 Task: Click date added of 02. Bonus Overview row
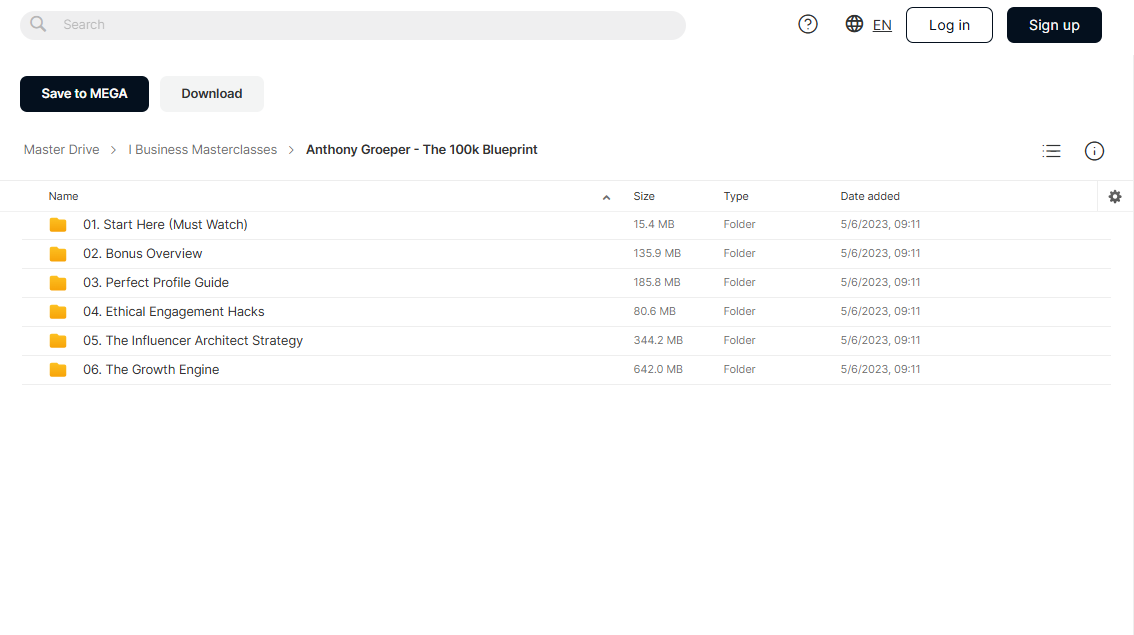coord(880,254)
